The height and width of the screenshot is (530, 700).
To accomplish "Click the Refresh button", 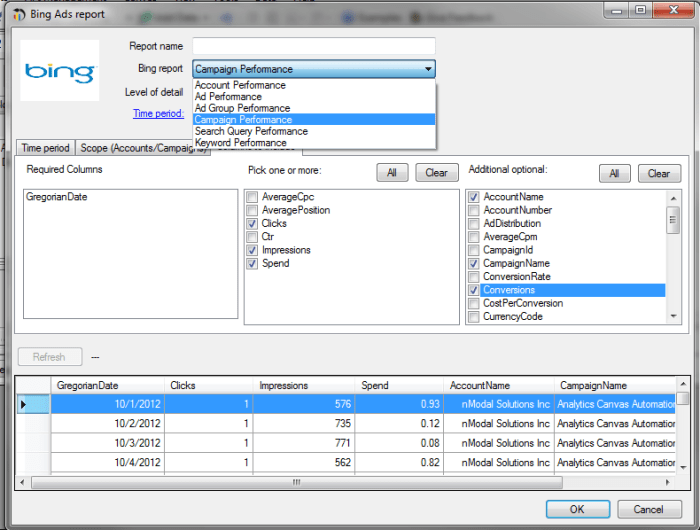I will pyautogui.click(x=50, y=357).
